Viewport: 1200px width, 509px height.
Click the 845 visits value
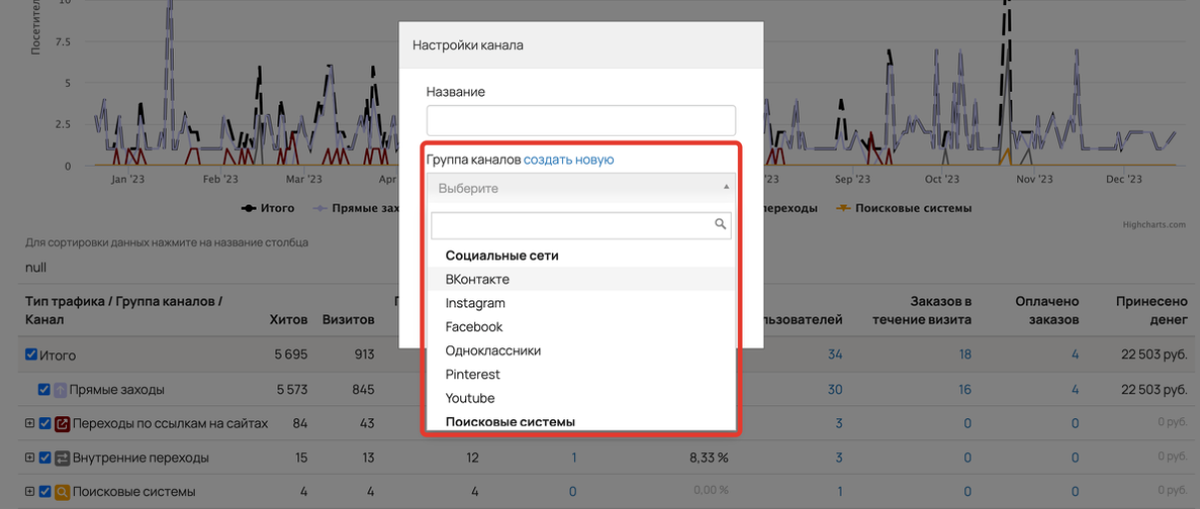coord(362,389)
